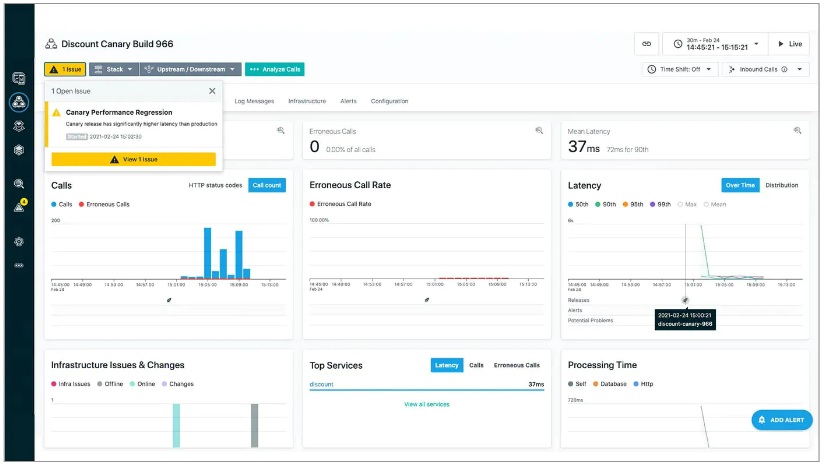Open the platforms icon in the sidebar
The height and width of the screenshot is (466, 823).
[x=19, y=126]
